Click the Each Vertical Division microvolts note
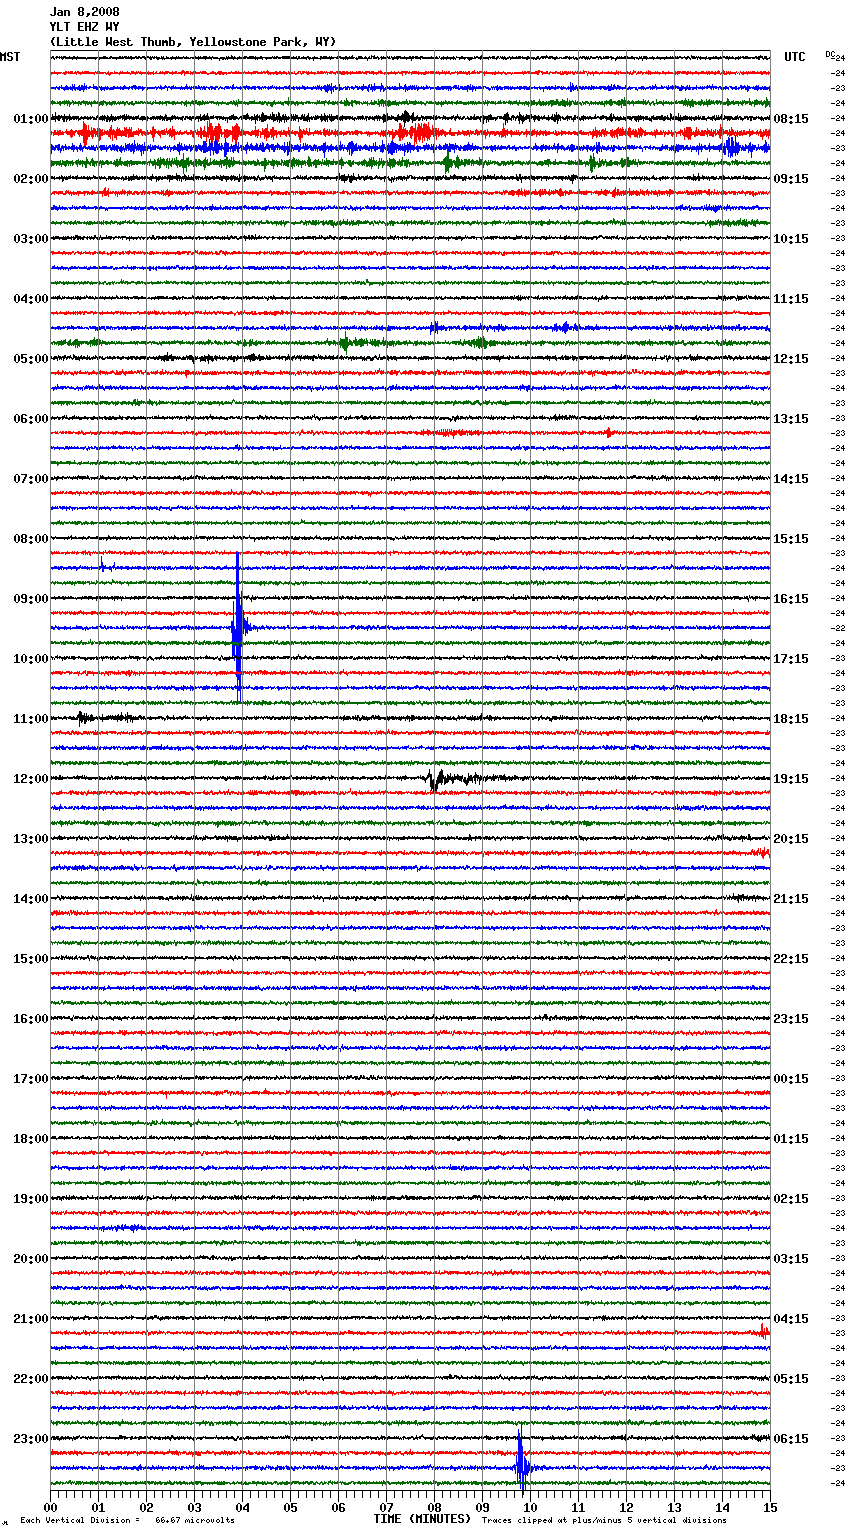850x1534 pixels. [127, 1520]
